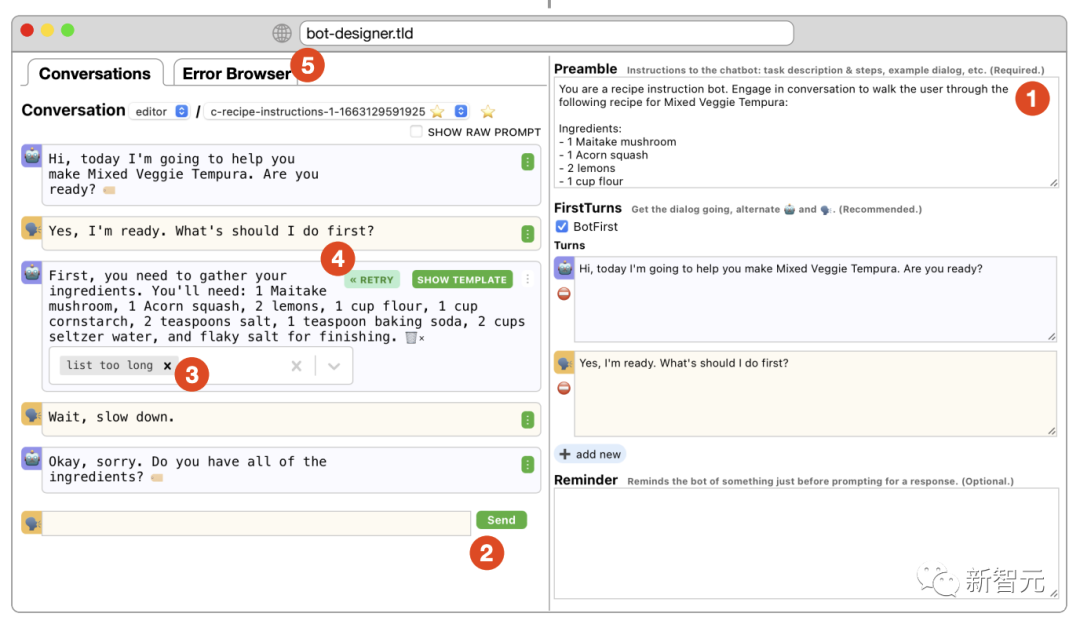Click the star icon right of the conversation name dropdown
1080x628 pixels.
tap(488, 111)
